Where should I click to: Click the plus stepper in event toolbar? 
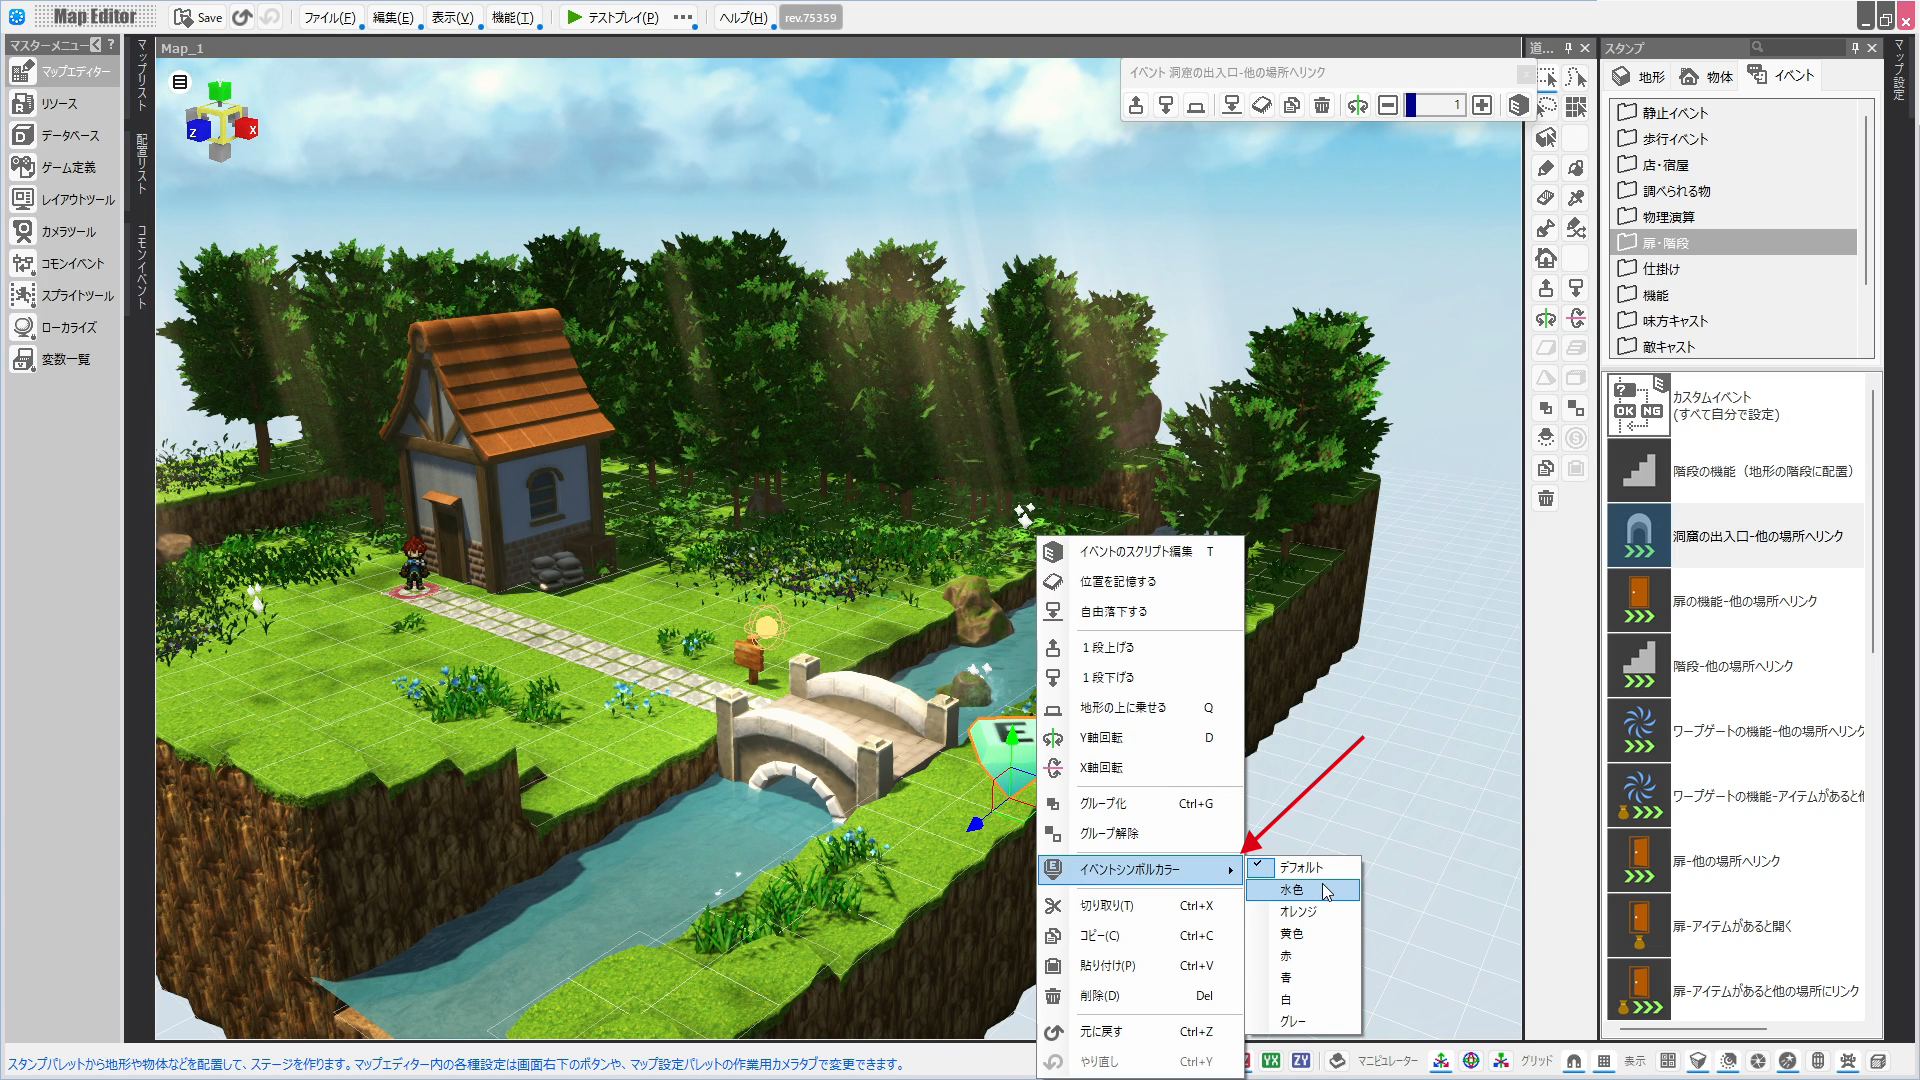pyautogui.click(x=1482, y=105)
